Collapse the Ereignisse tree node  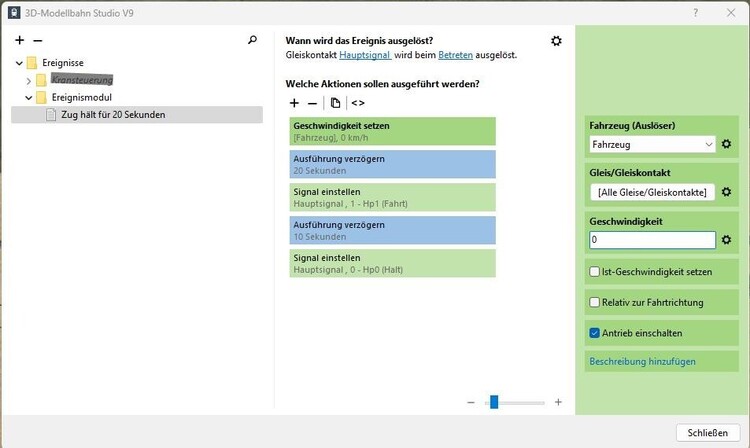[x=20, y=62]
